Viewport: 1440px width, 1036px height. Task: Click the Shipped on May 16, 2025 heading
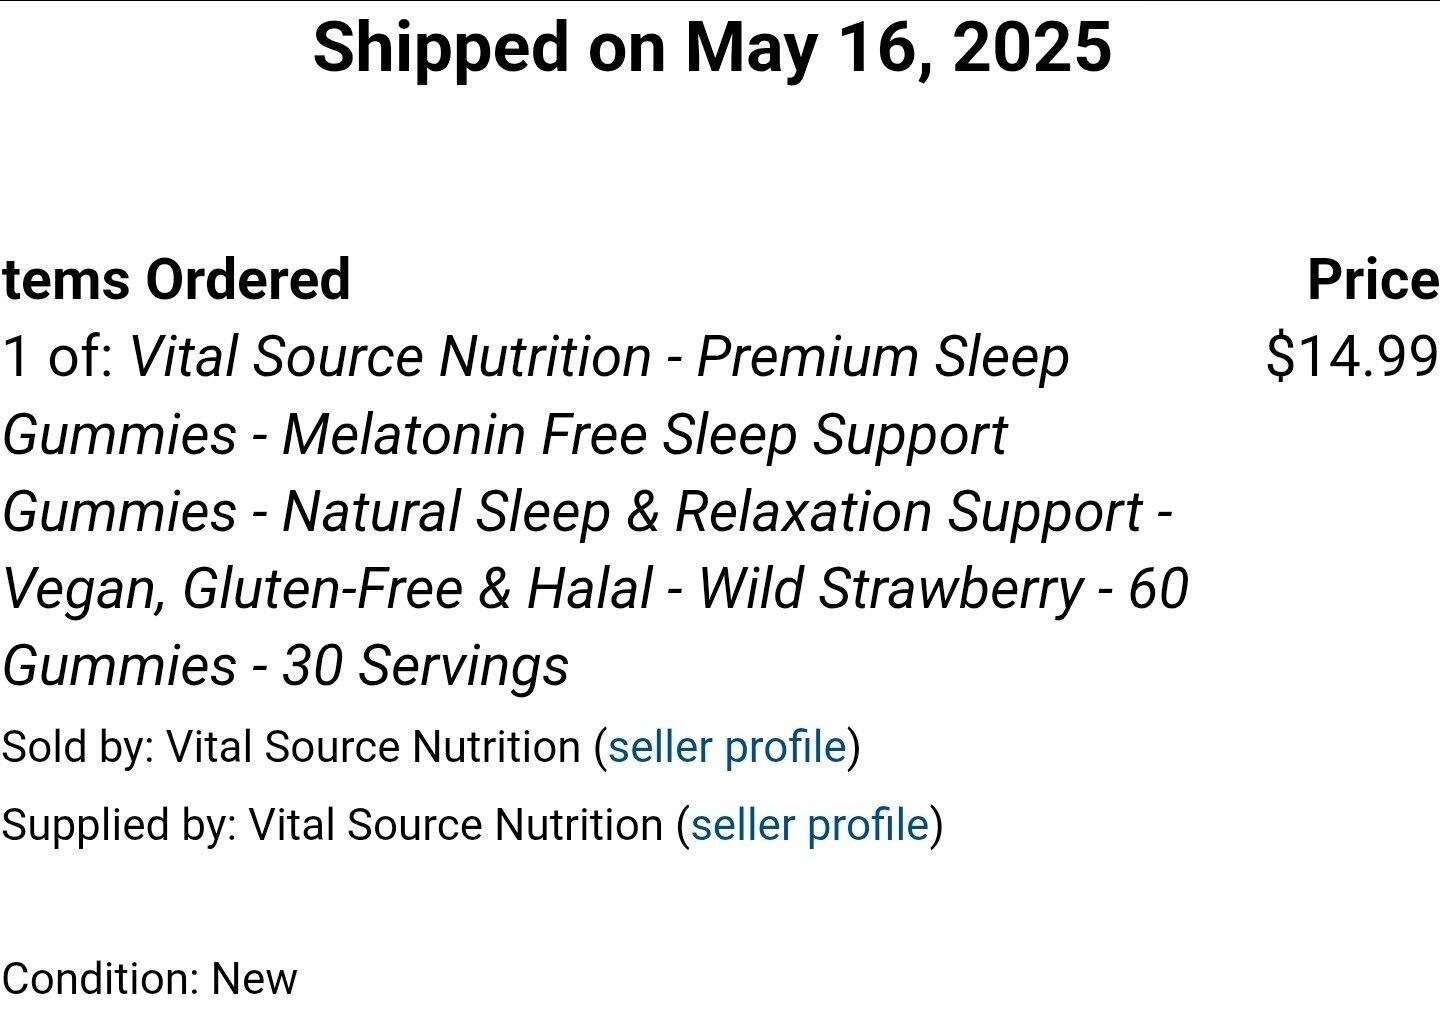coord(712,48)
